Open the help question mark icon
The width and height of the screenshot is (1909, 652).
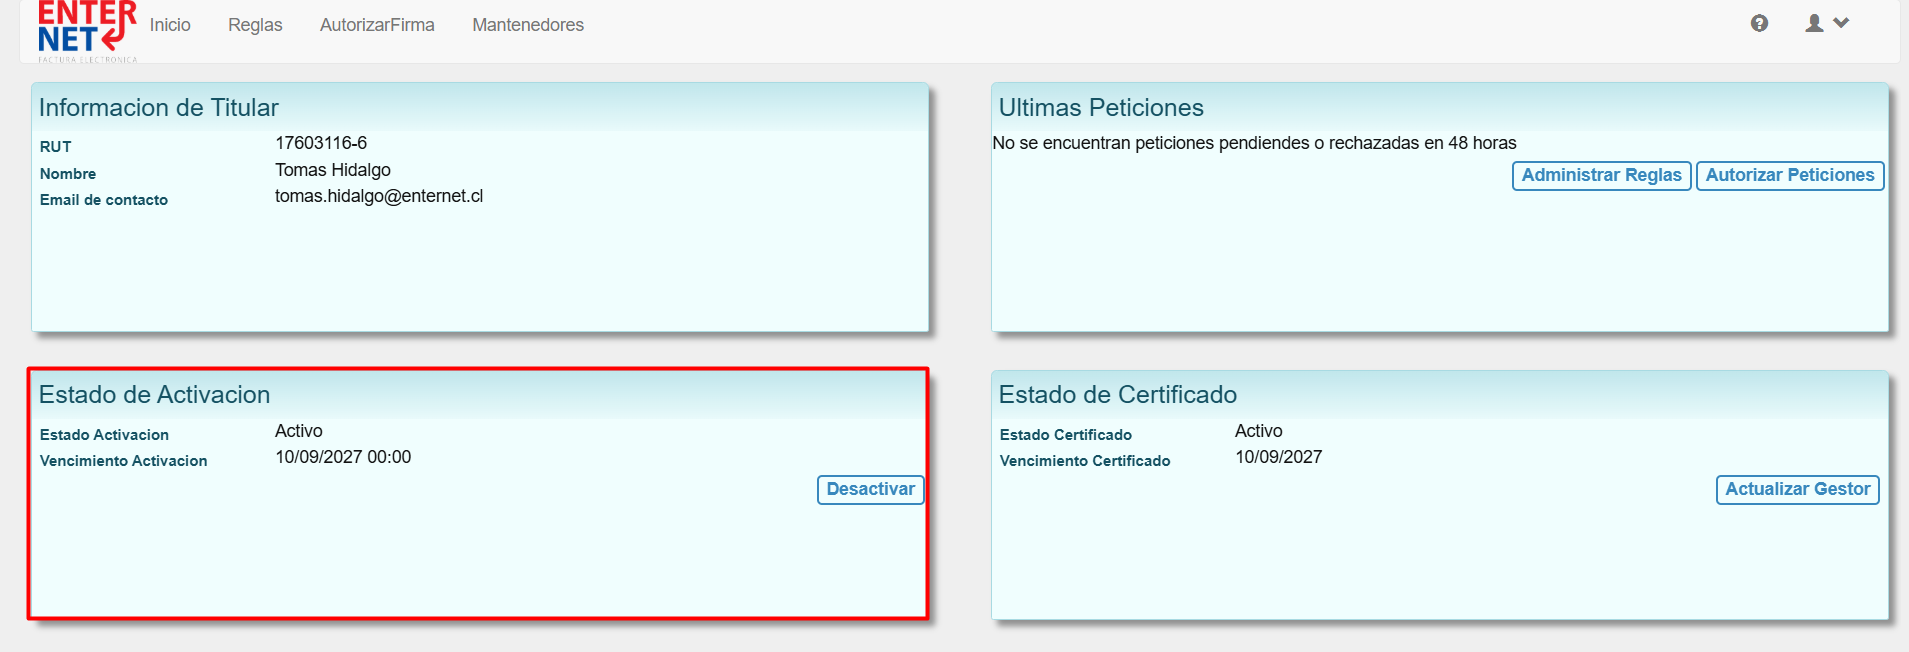point(1759,23)
